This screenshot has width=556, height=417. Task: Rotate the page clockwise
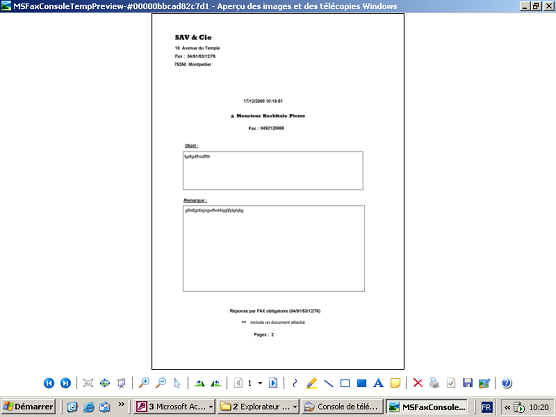200,383
